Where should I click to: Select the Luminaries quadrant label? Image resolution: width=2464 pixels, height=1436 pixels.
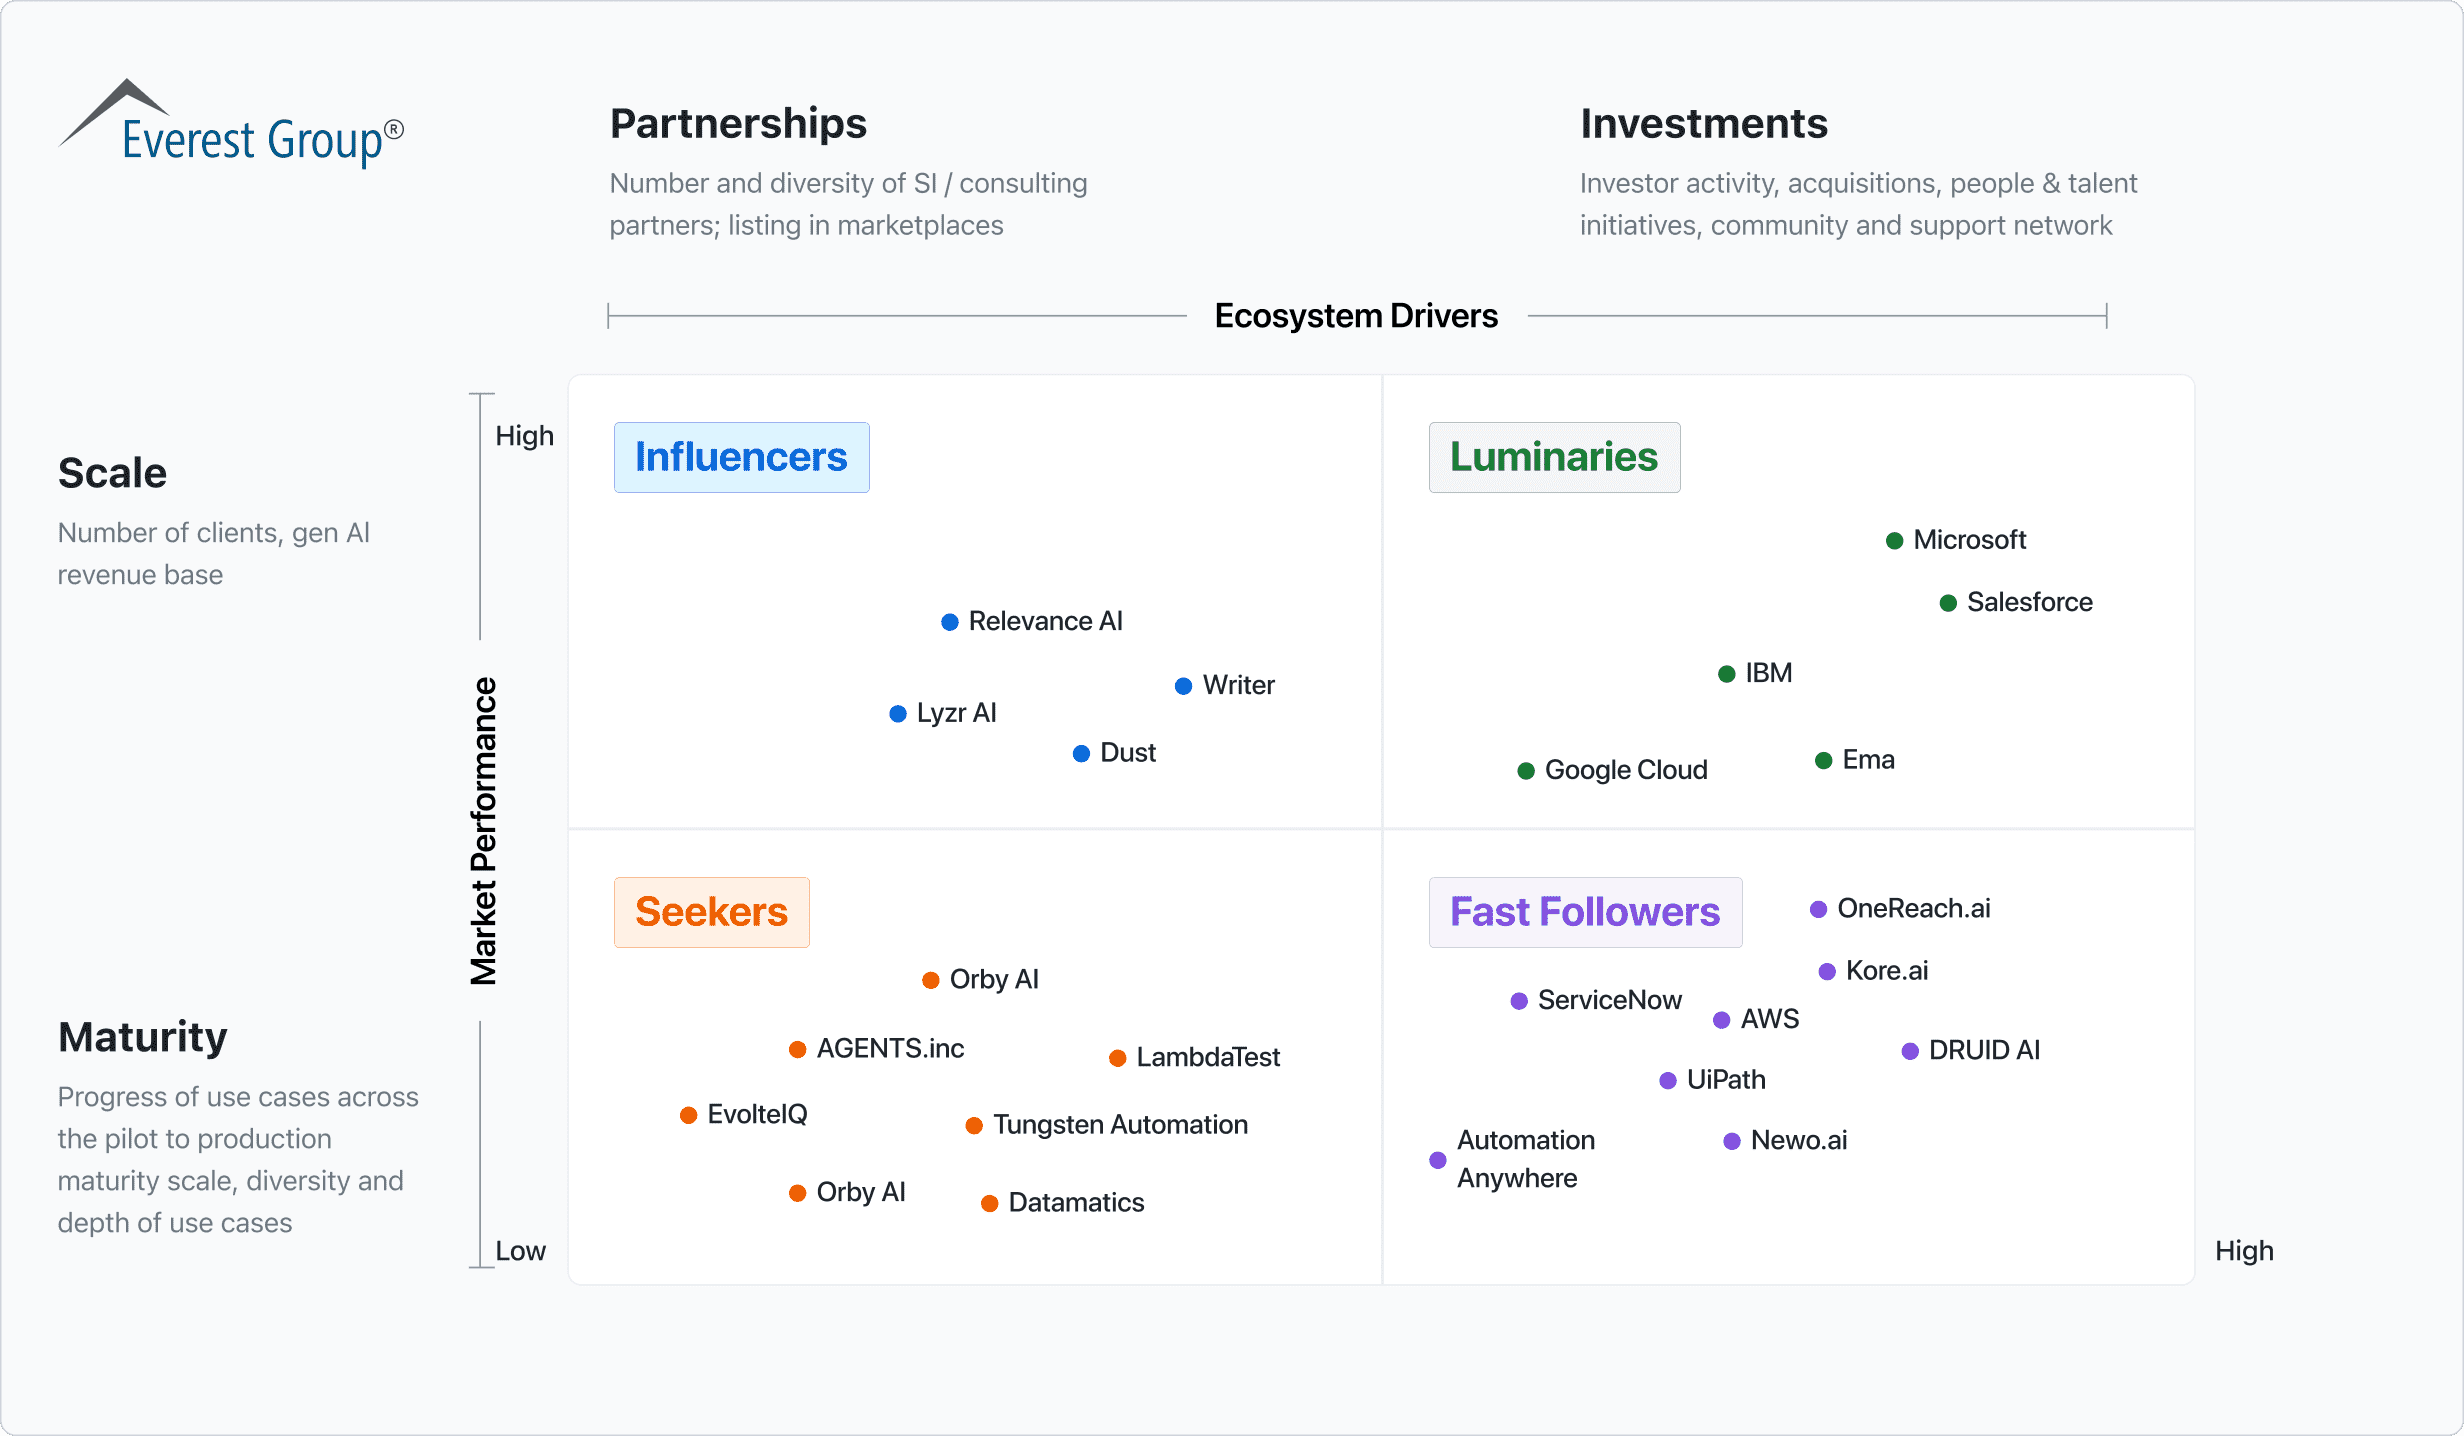click(x=1554, y=457)
